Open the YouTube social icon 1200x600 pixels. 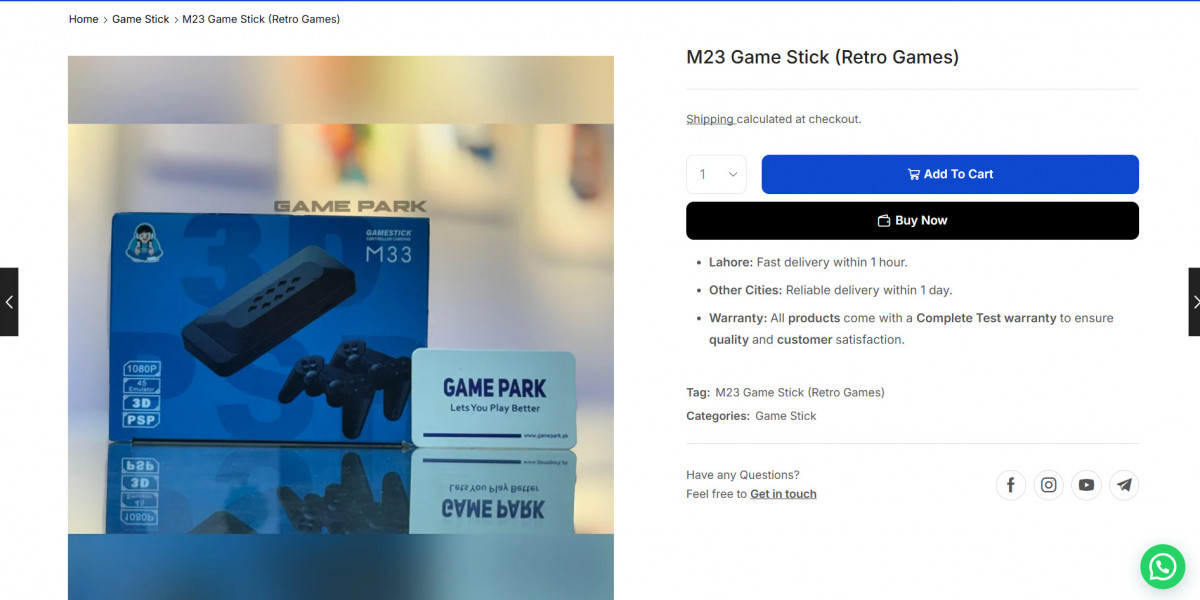click(1087, 485)
